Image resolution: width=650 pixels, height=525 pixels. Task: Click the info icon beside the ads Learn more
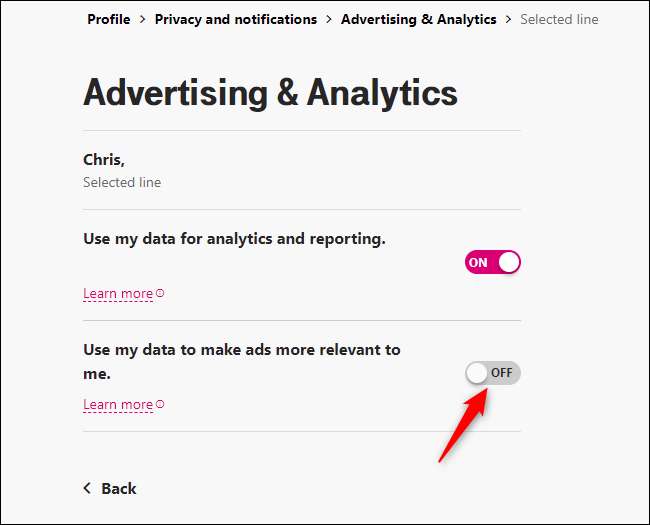click(x=160, y=405)
